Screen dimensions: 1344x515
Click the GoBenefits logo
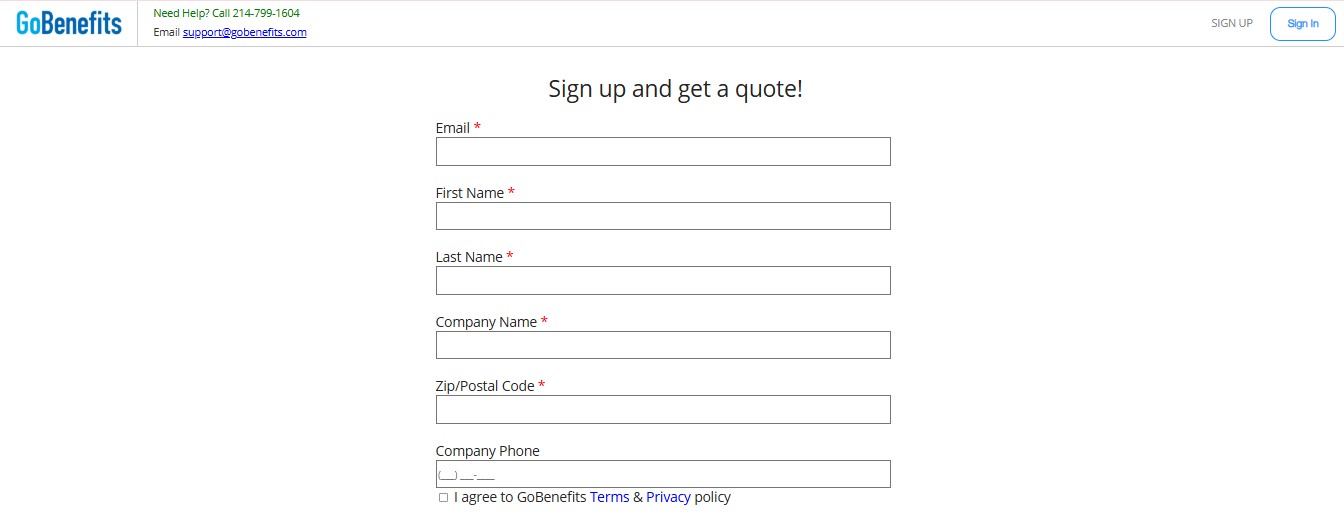coord(69,24)
